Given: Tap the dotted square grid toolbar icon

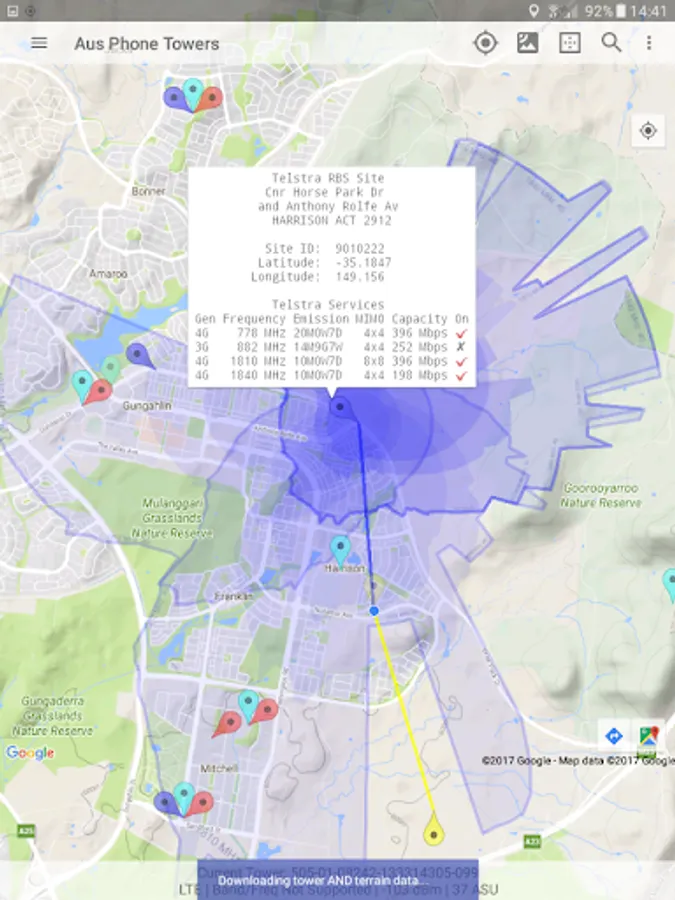Looking at the screenshot, I should coord(569,43).
